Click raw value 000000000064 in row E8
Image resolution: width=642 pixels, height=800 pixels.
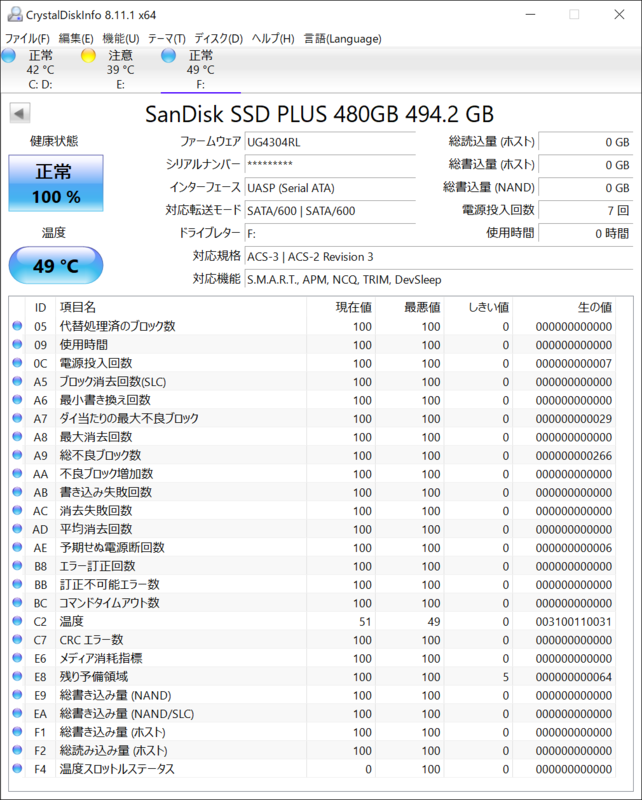point(574,677)
